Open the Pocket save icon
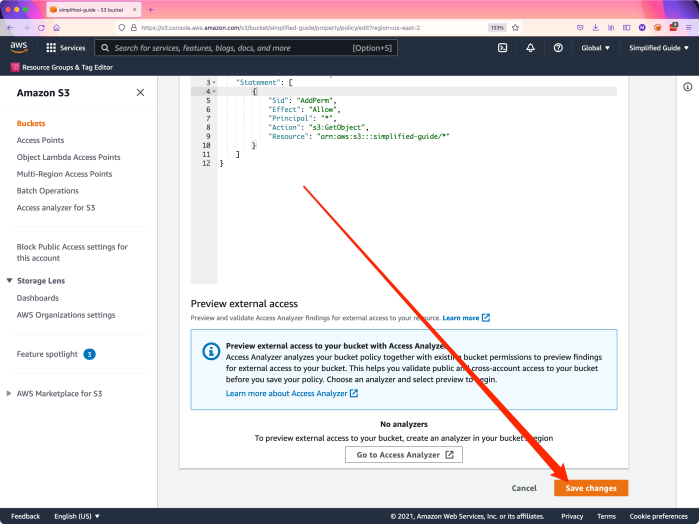Viewport: 699px width, 524px height. pyautogui.click(x=580, y=28)
